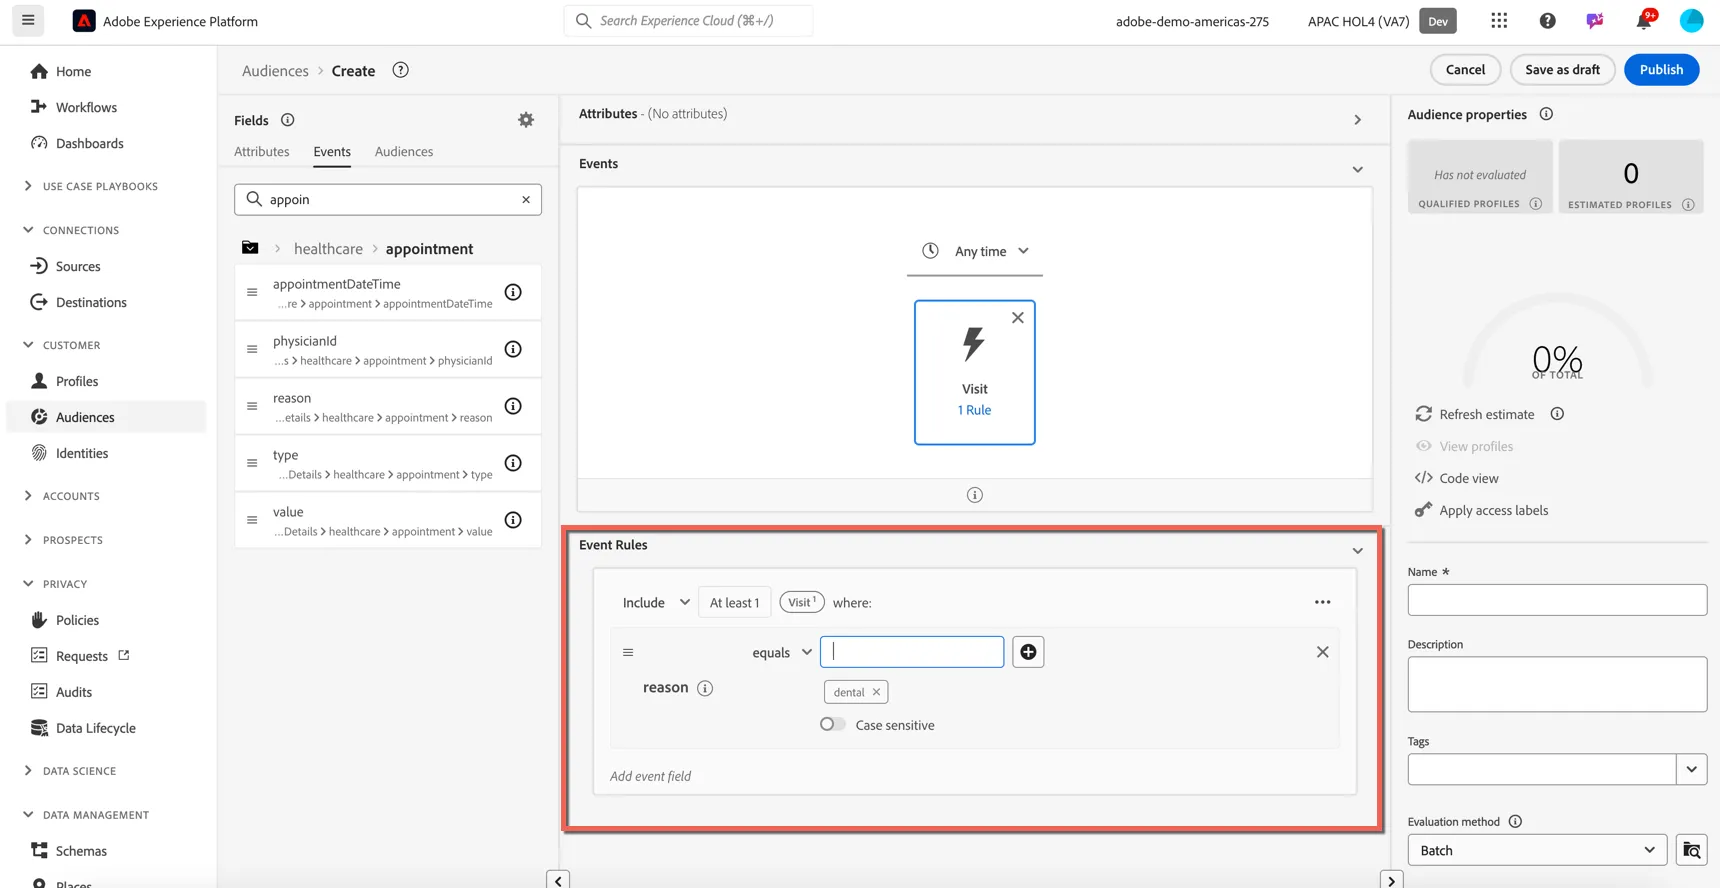1720x888 pixels.
Task: Remove the dental value tag
Action: 876,692
